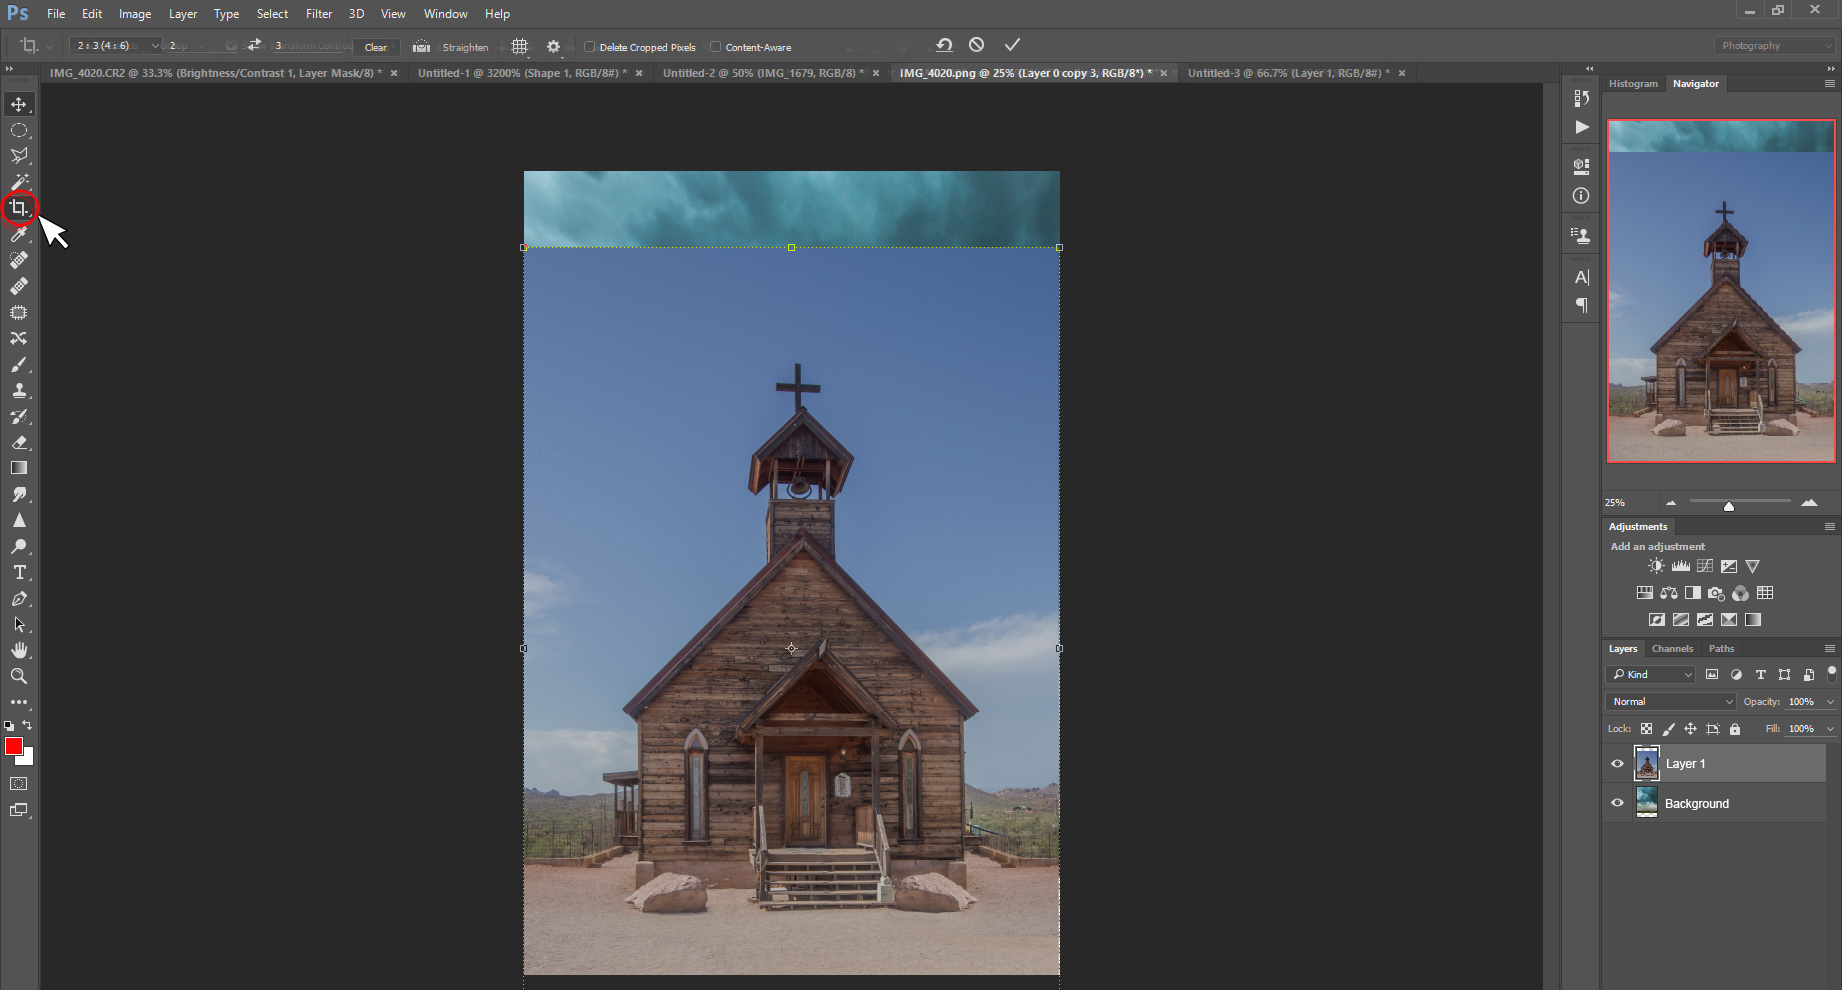Image resolution: width=1842 pixels, height=990 pixels.
Task: Open the Photography workspace dropdown
Action: [x=1775, y=46]
